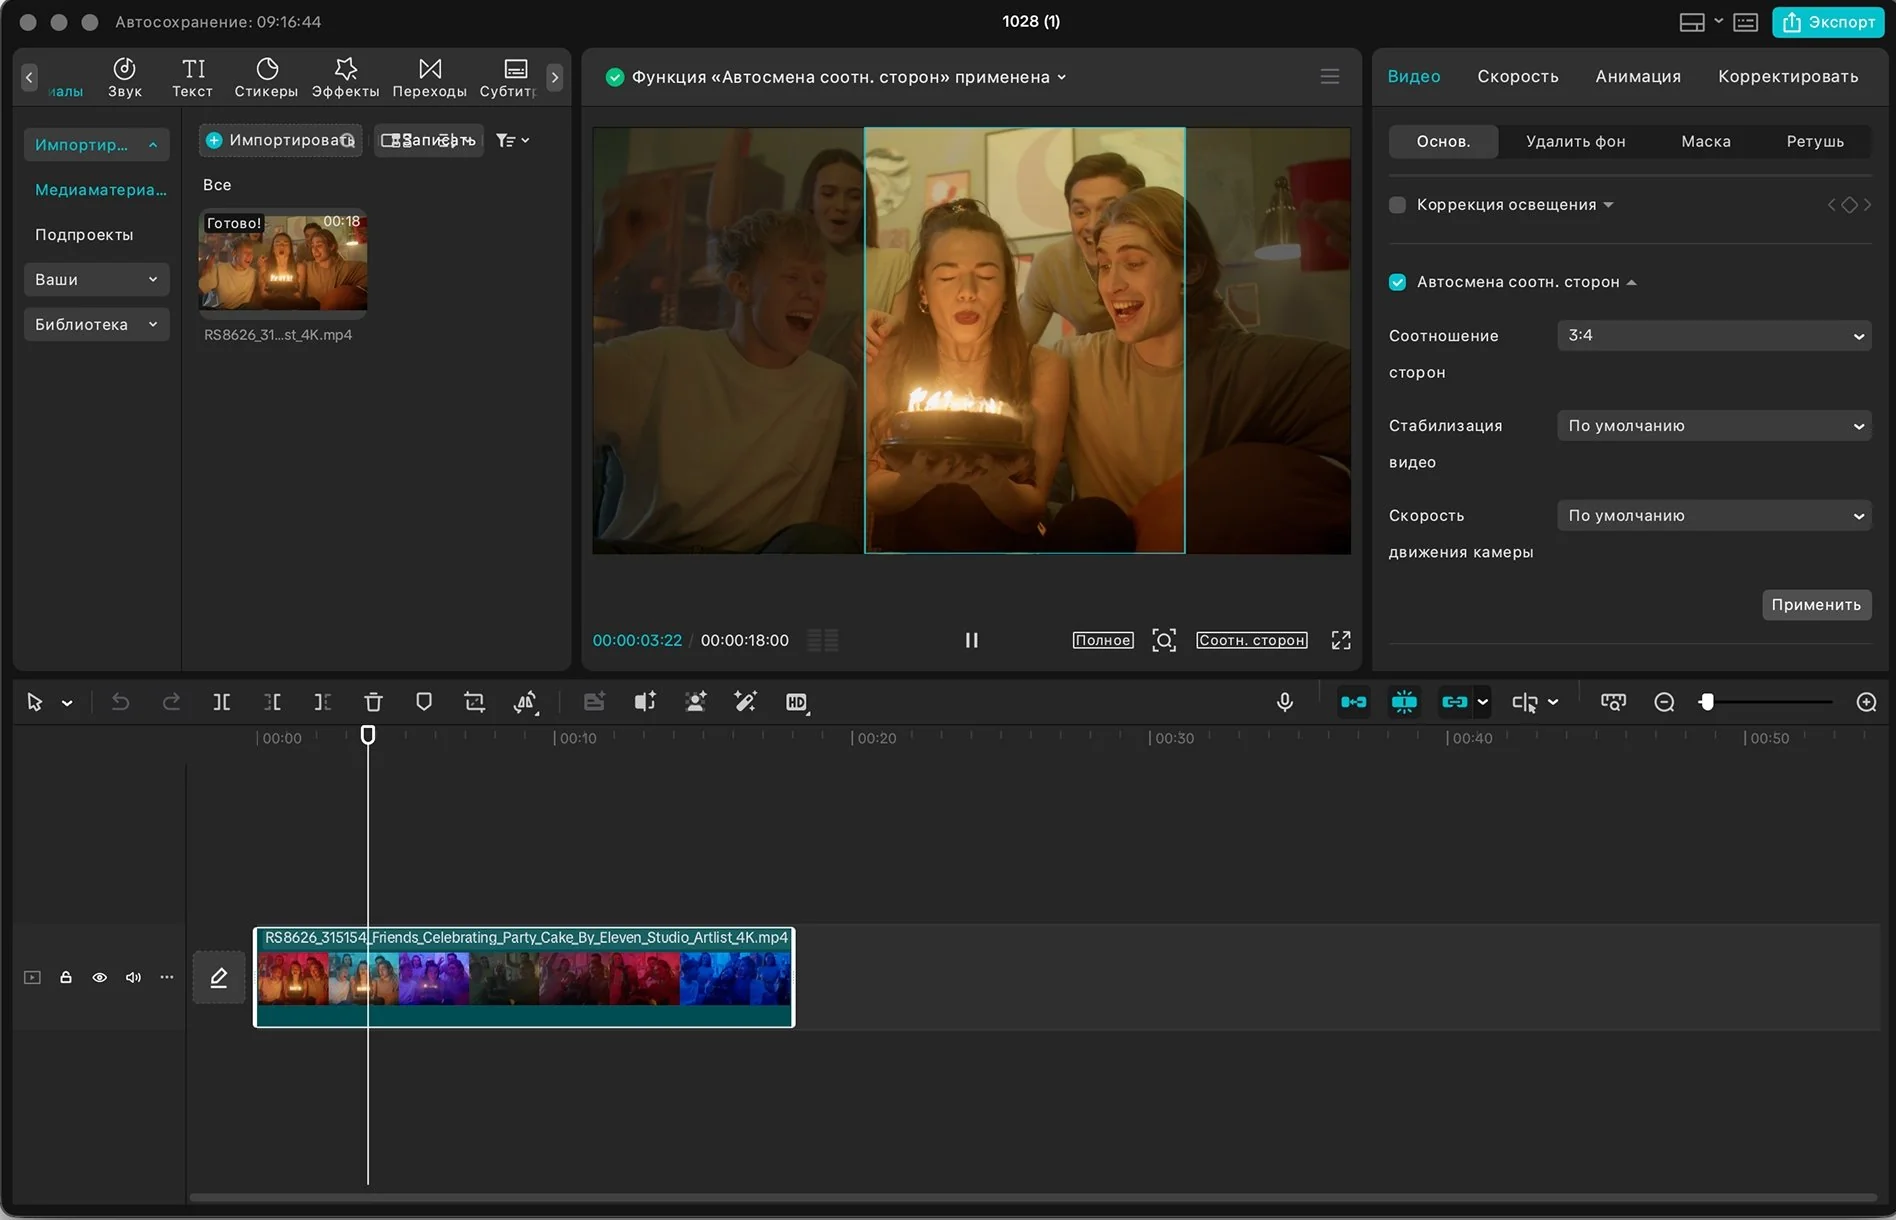Open the video stabilization dropdown

coord(1713,426)
